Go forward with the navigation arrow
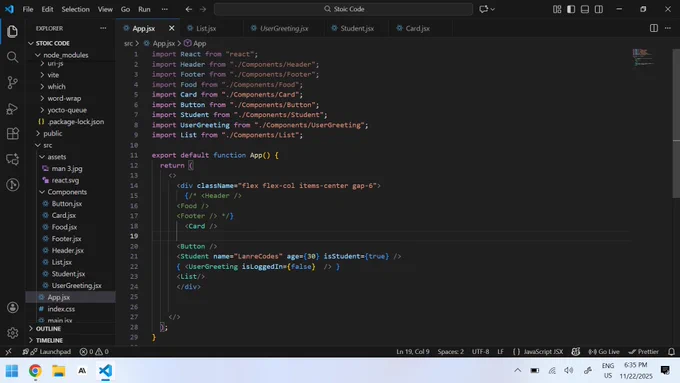Screen dimensions: 680x383 (x=203, y=9)
